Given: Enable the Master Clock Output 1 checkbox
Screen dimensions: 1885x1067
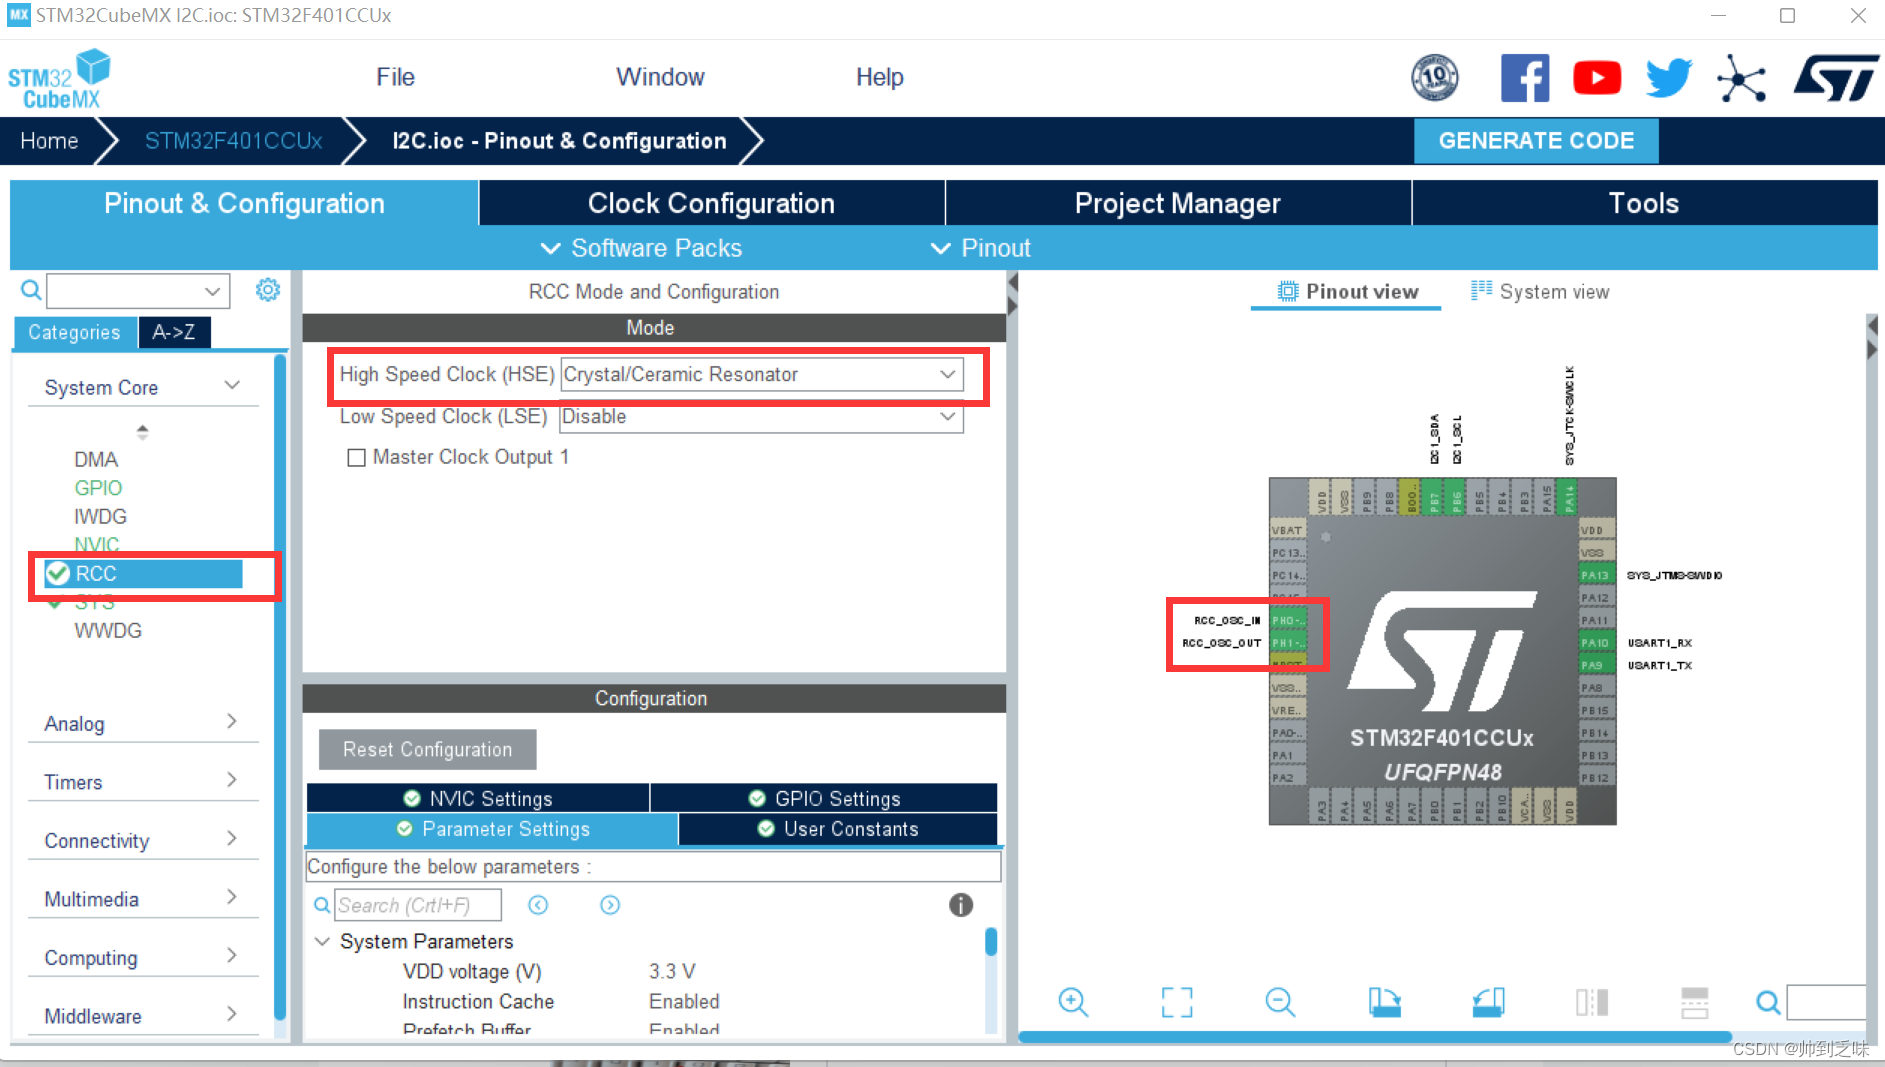Looking at the screenshot, I should tap(356, 457).
